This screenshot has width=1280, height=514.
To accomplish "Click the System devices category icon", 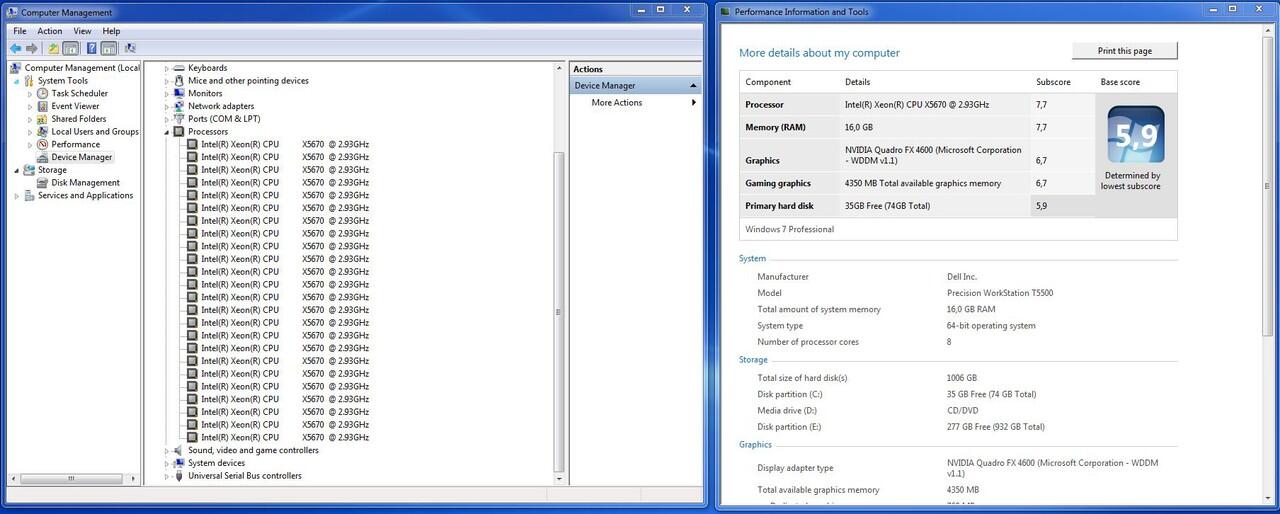I will [179, 463].
